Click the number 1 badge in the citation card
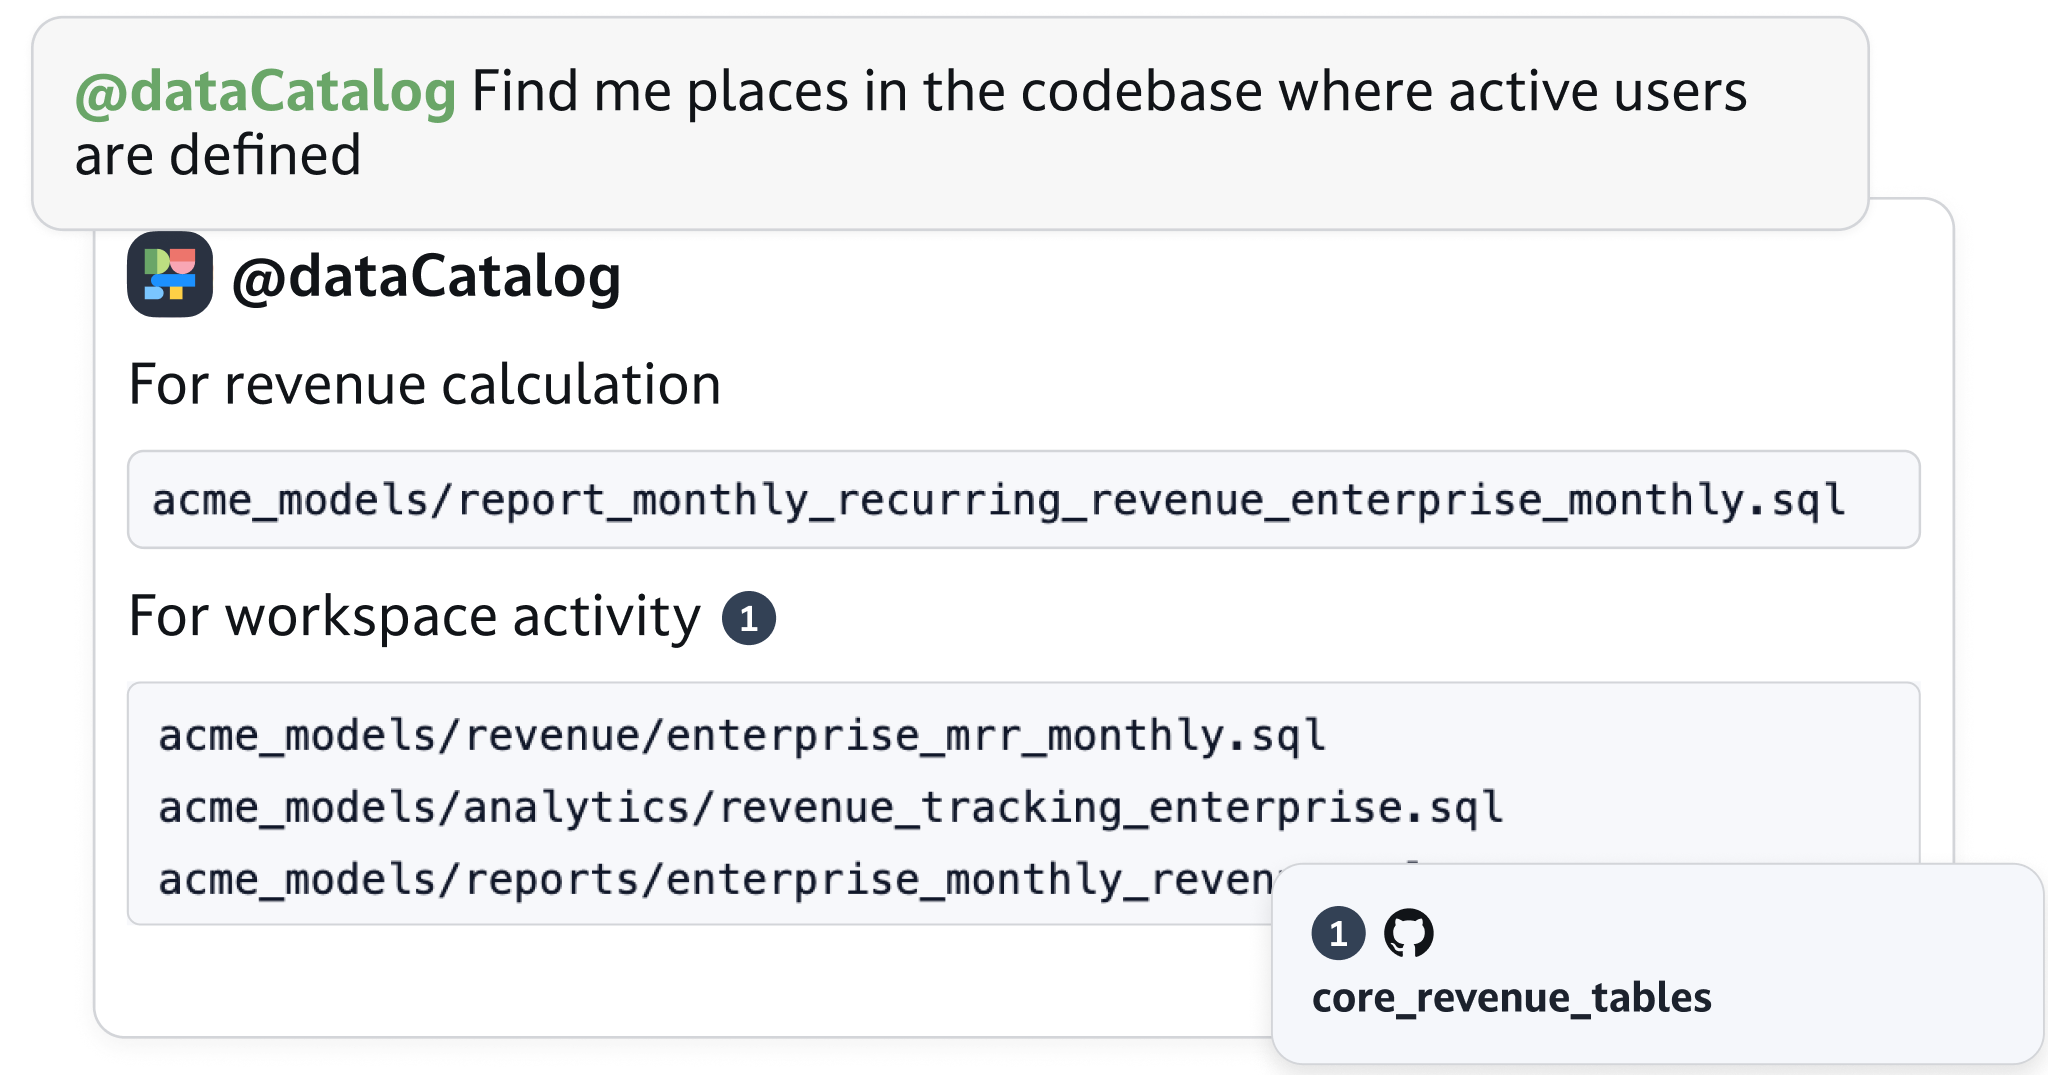The width and height of the screenshot is (2048, 1075). [1338, 933]
